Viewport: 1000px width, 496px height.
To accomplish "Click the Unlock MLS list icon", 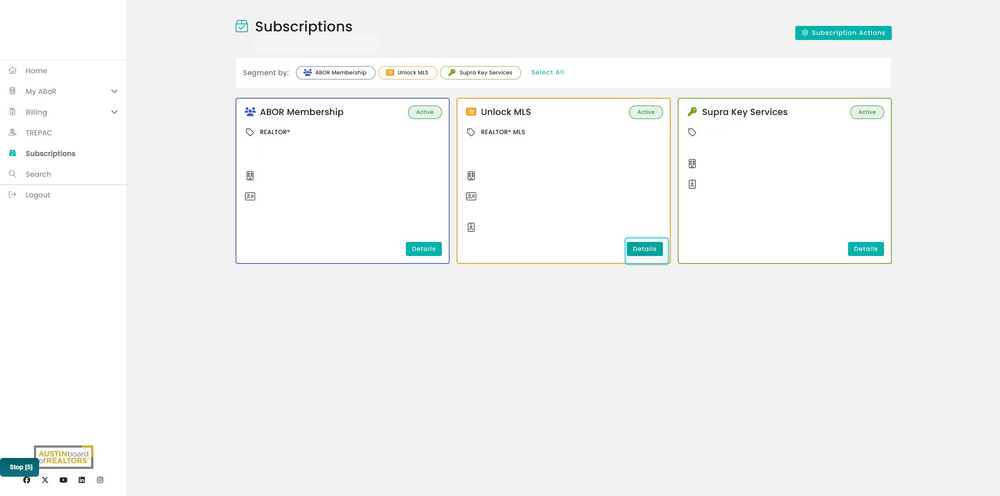I will [471, 112].
